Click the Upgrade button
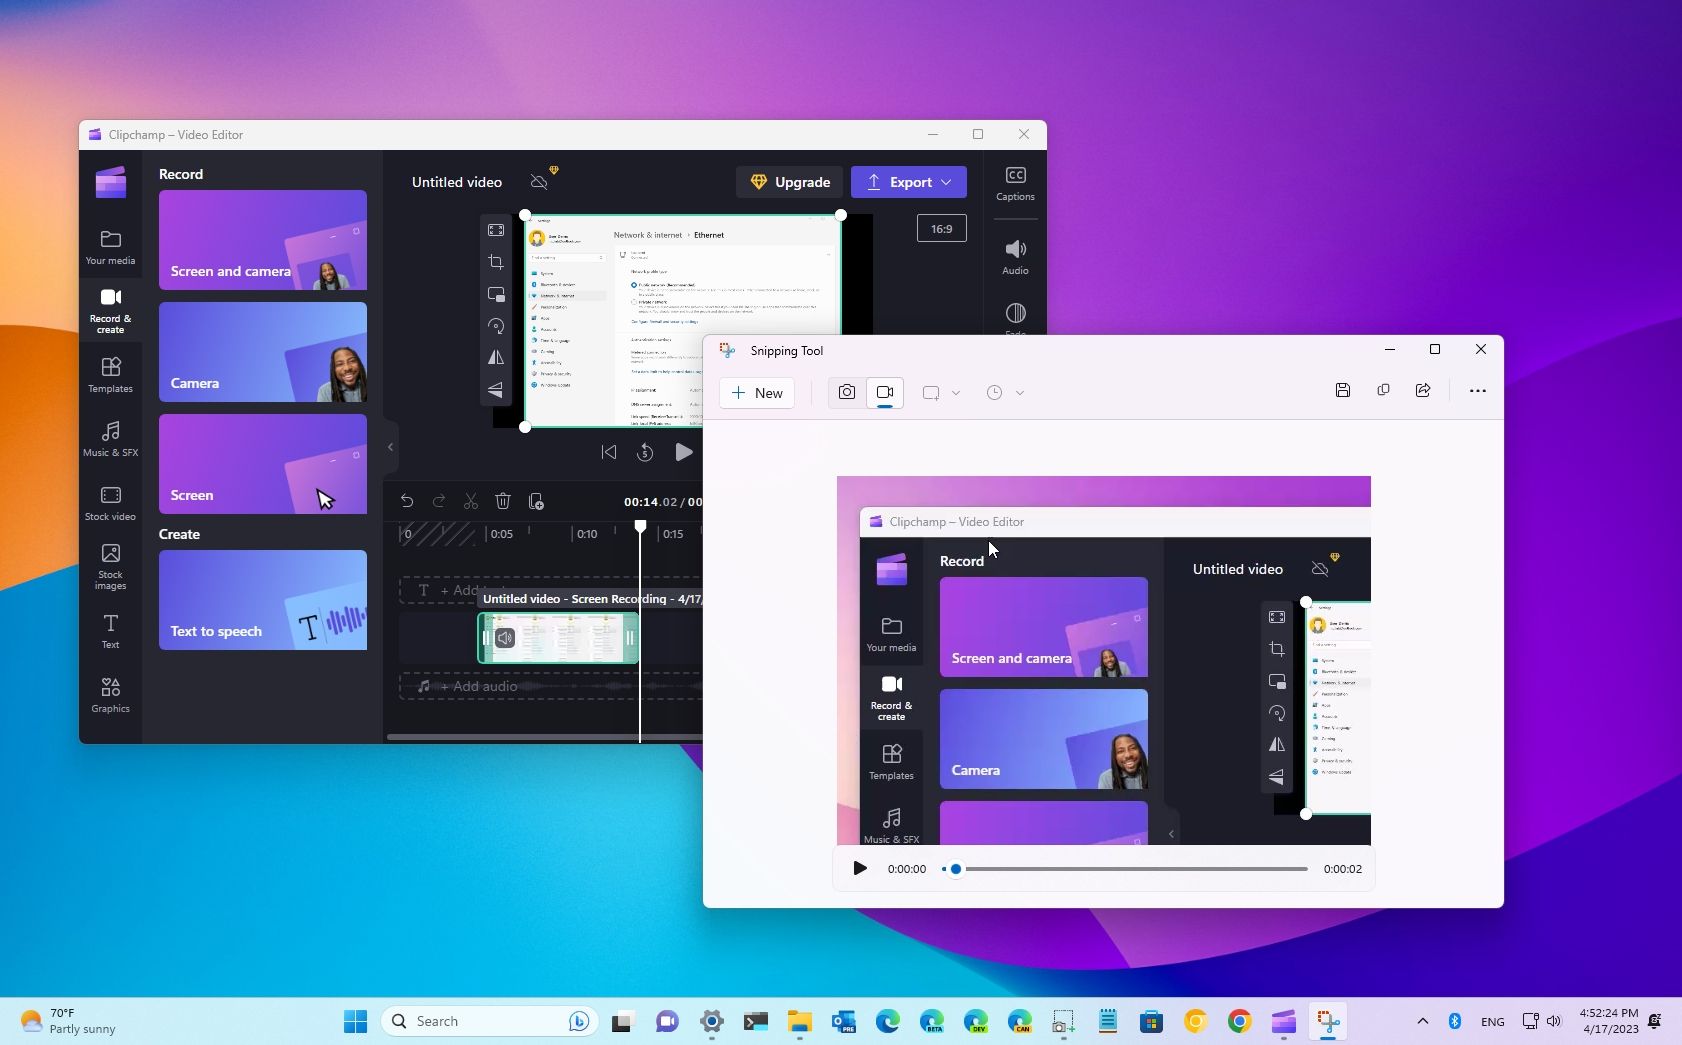1682x1045 pixels. point(790,182)
